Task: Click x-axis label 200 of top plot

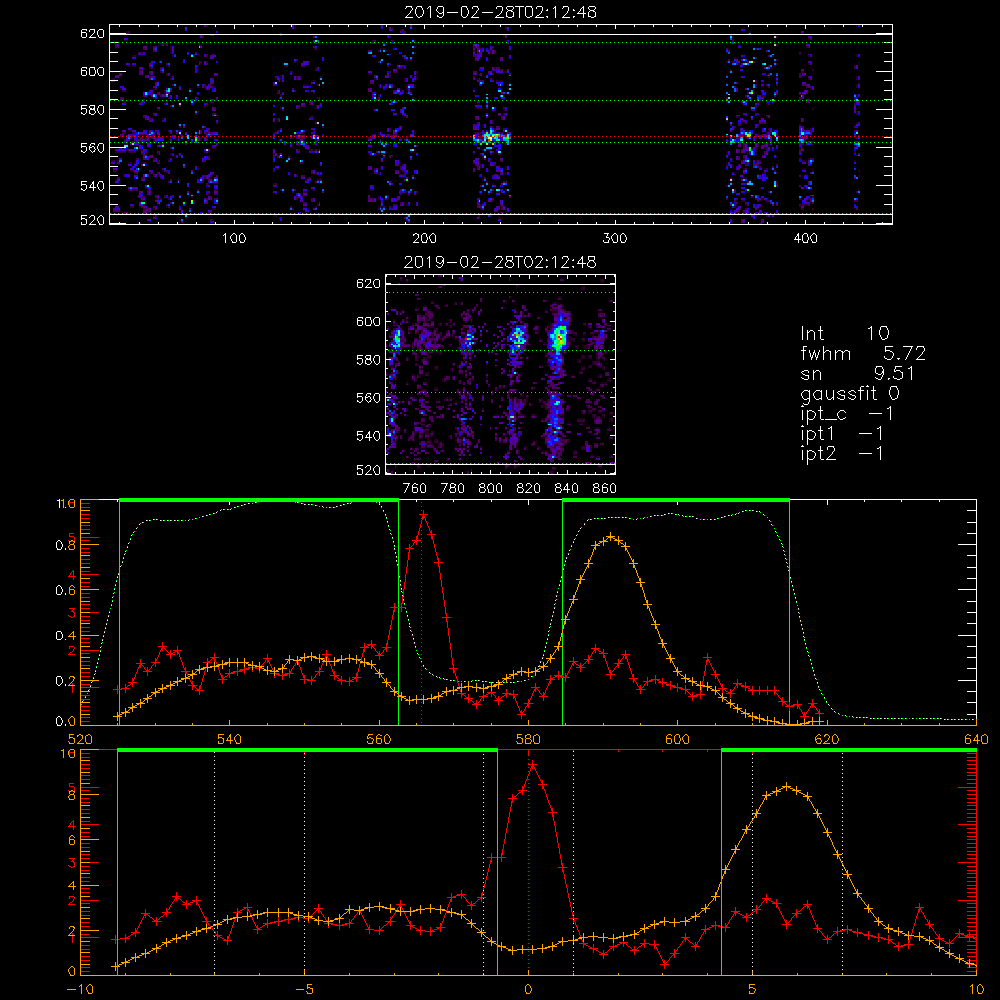Action: click(424, 239)
